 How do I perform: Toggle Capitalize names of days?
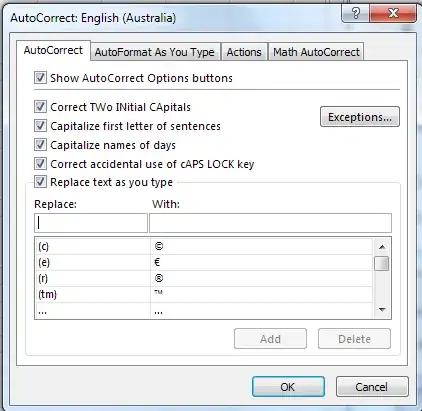pyautogui.click(x=40, y=145)
